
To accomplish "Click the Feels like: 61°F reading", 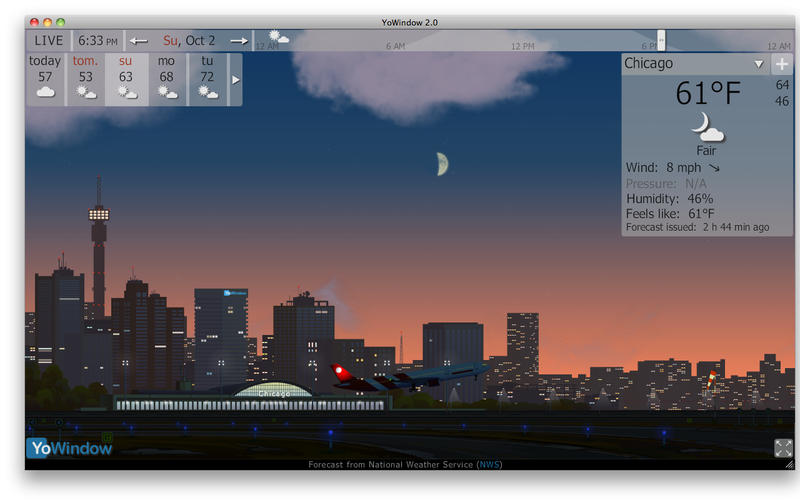I will point(670,213).
